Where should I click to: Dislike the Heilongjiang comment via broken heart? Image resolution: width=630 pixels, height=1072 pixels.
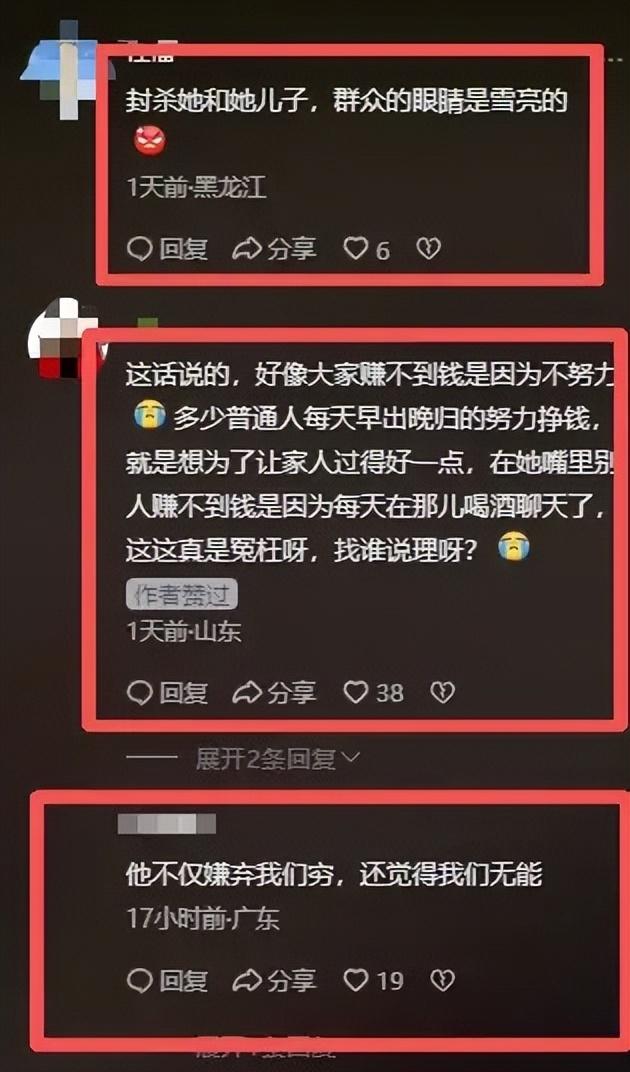pos(429,249)
